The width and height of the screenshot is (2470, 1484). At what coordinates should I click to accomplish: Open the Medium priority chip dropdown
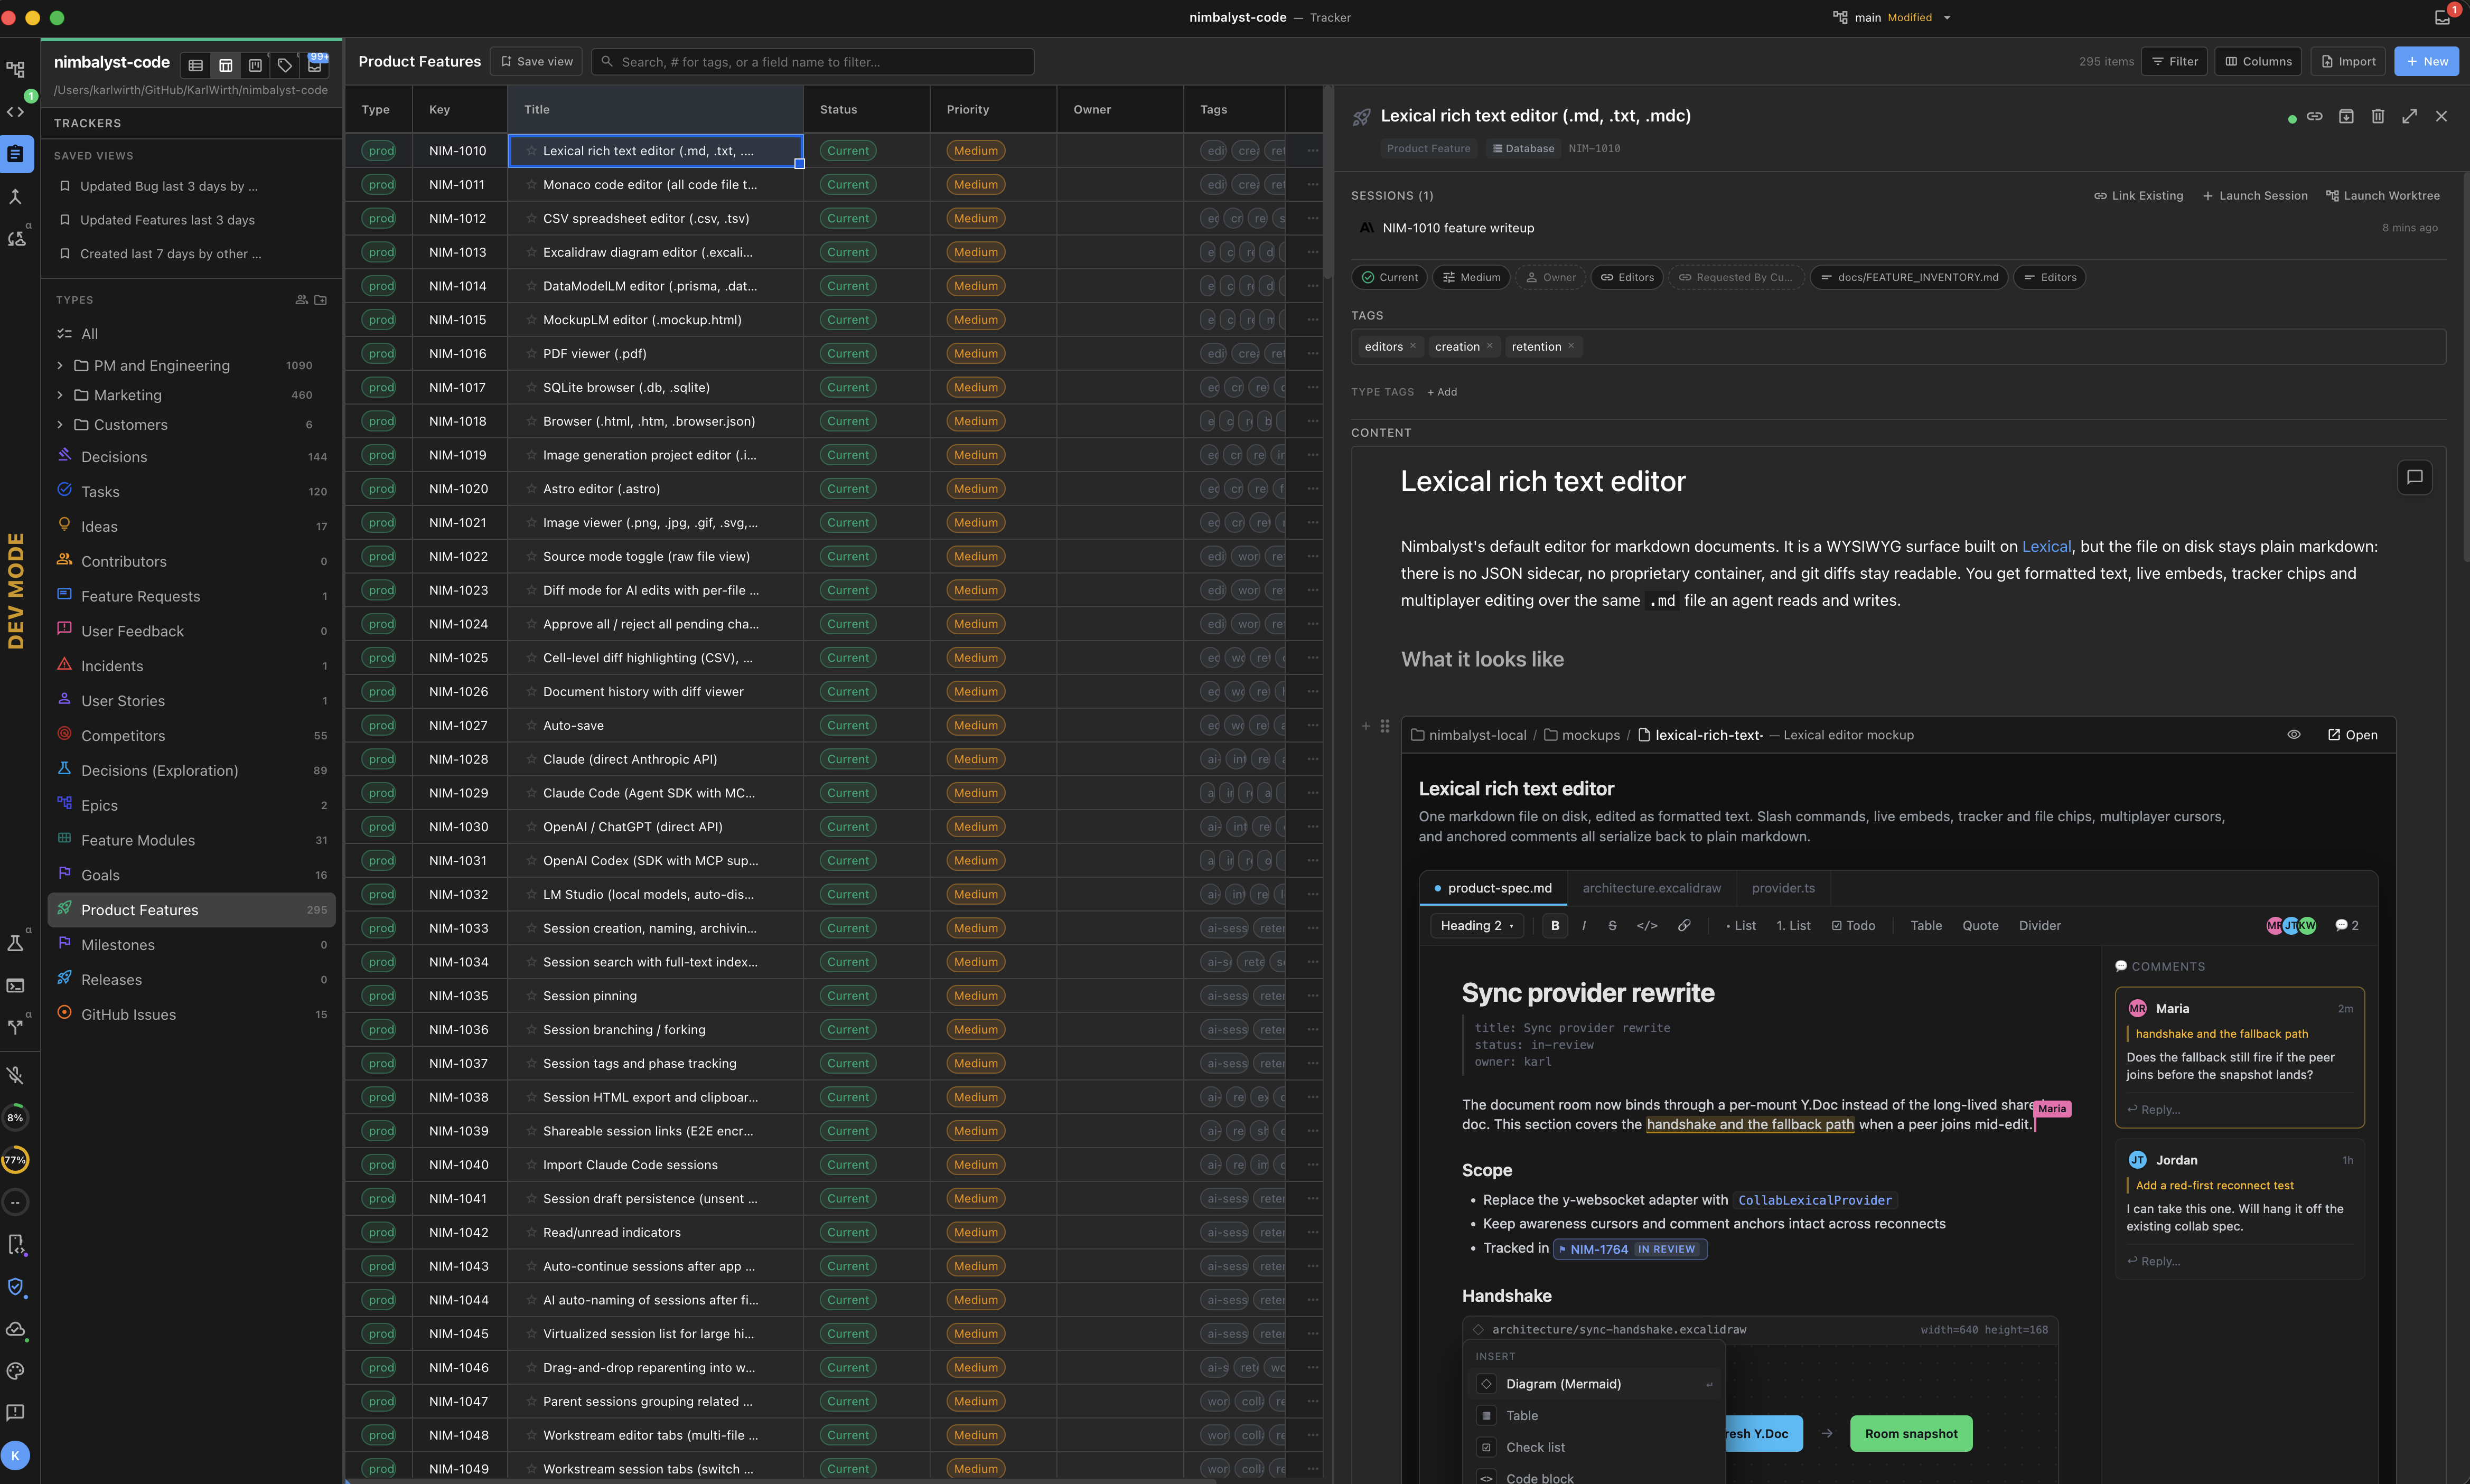[1471, 278]
